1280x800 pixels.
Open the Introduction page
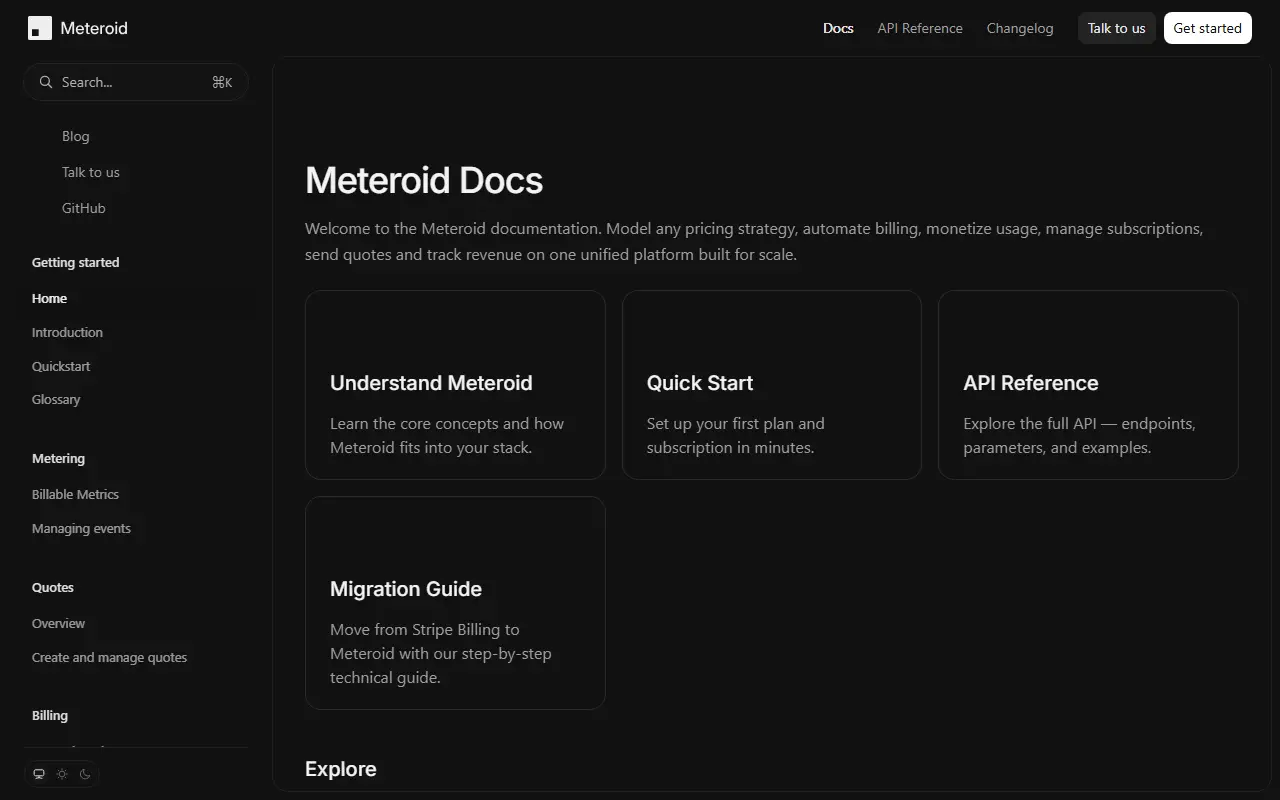tap(67, 332)
